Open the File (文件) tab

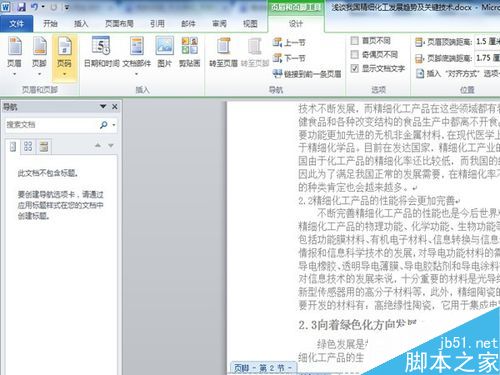[x=16, y=24]
